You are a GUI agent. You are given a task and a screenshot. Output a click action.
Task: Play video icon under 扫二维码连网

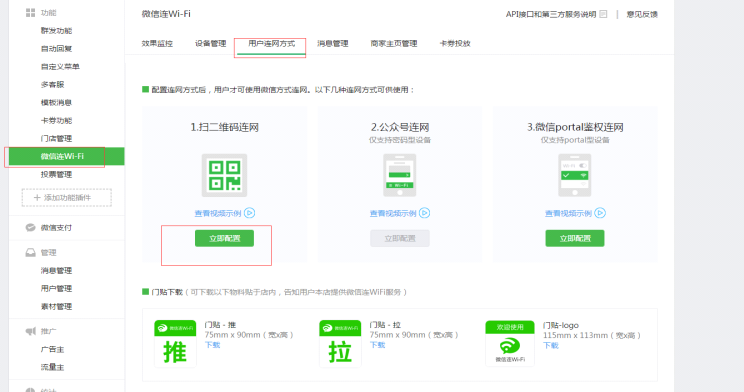click(x=250, y=213)
